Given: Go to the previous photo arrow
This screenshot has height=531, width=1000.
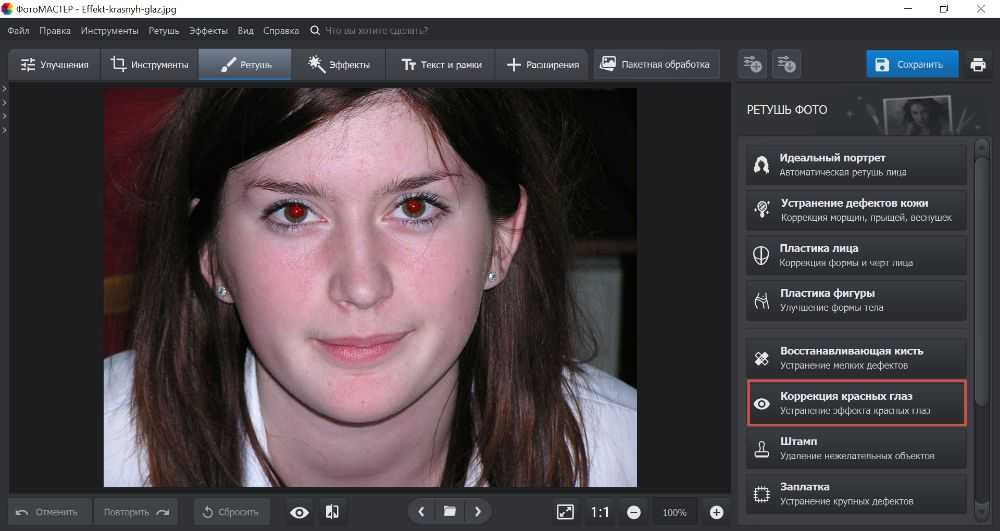Looking at the screenshot, I should click(421, 512).
